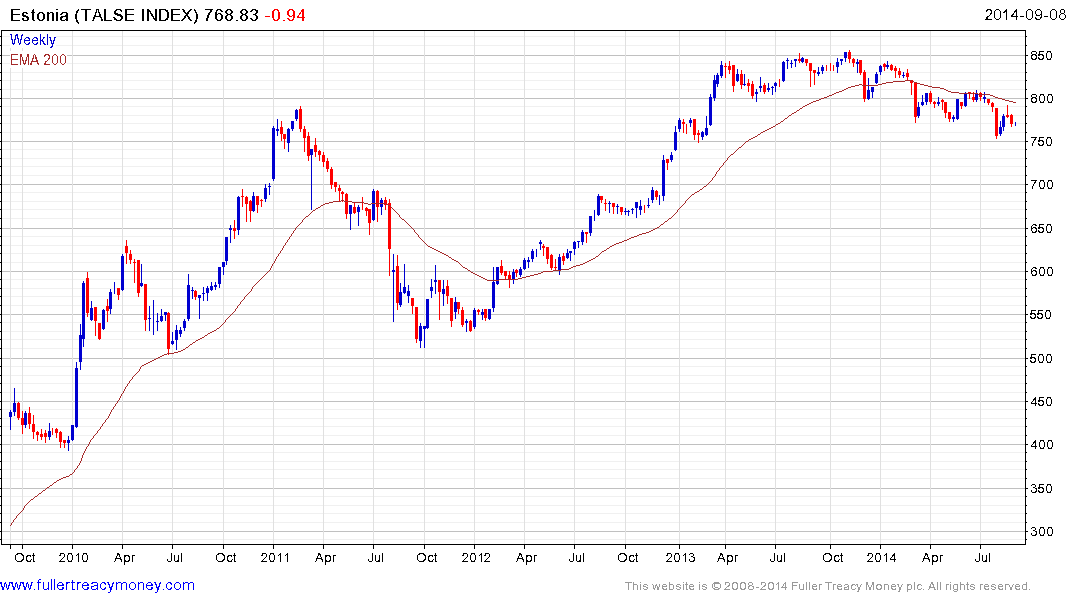The image size is (1075, 600).
Task: Click the 2012 year label on time axis
Action: [476, 557]
